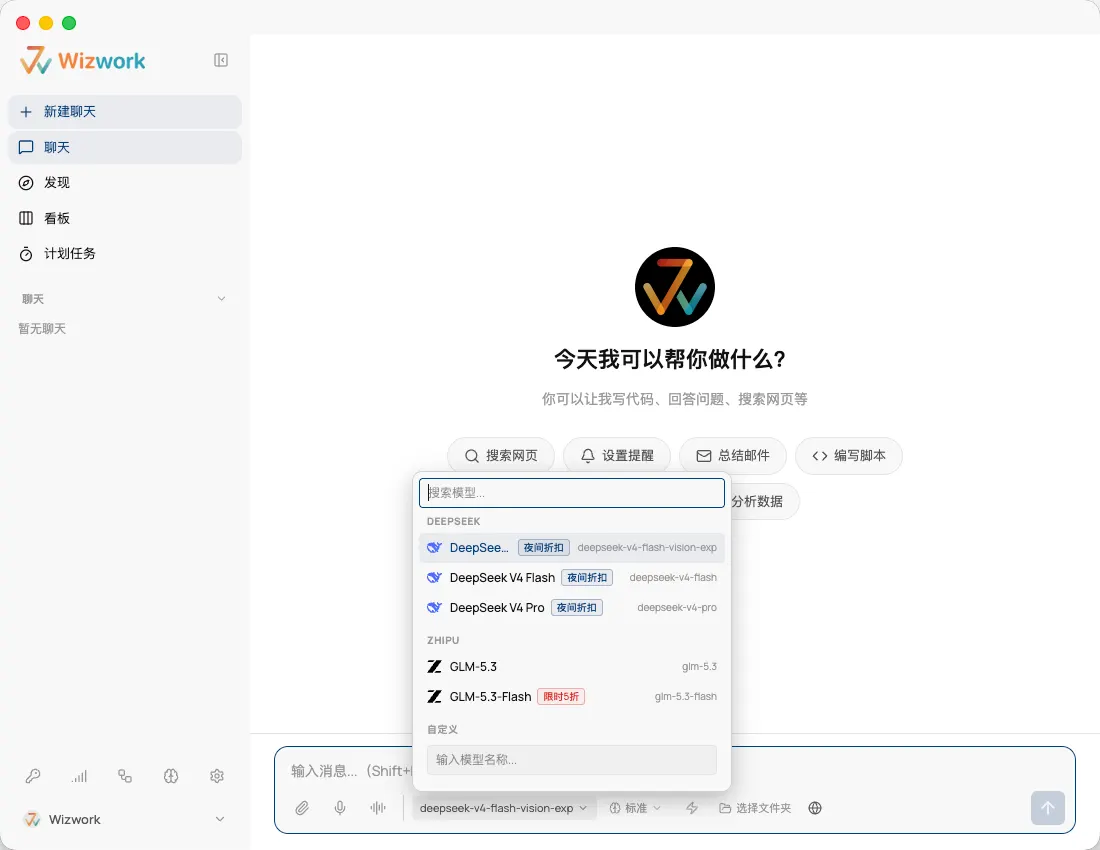The width and height of the screenshot is (1100, 850).
Task: Click the Wizwork account name at bottom
Action: point(74,819)
